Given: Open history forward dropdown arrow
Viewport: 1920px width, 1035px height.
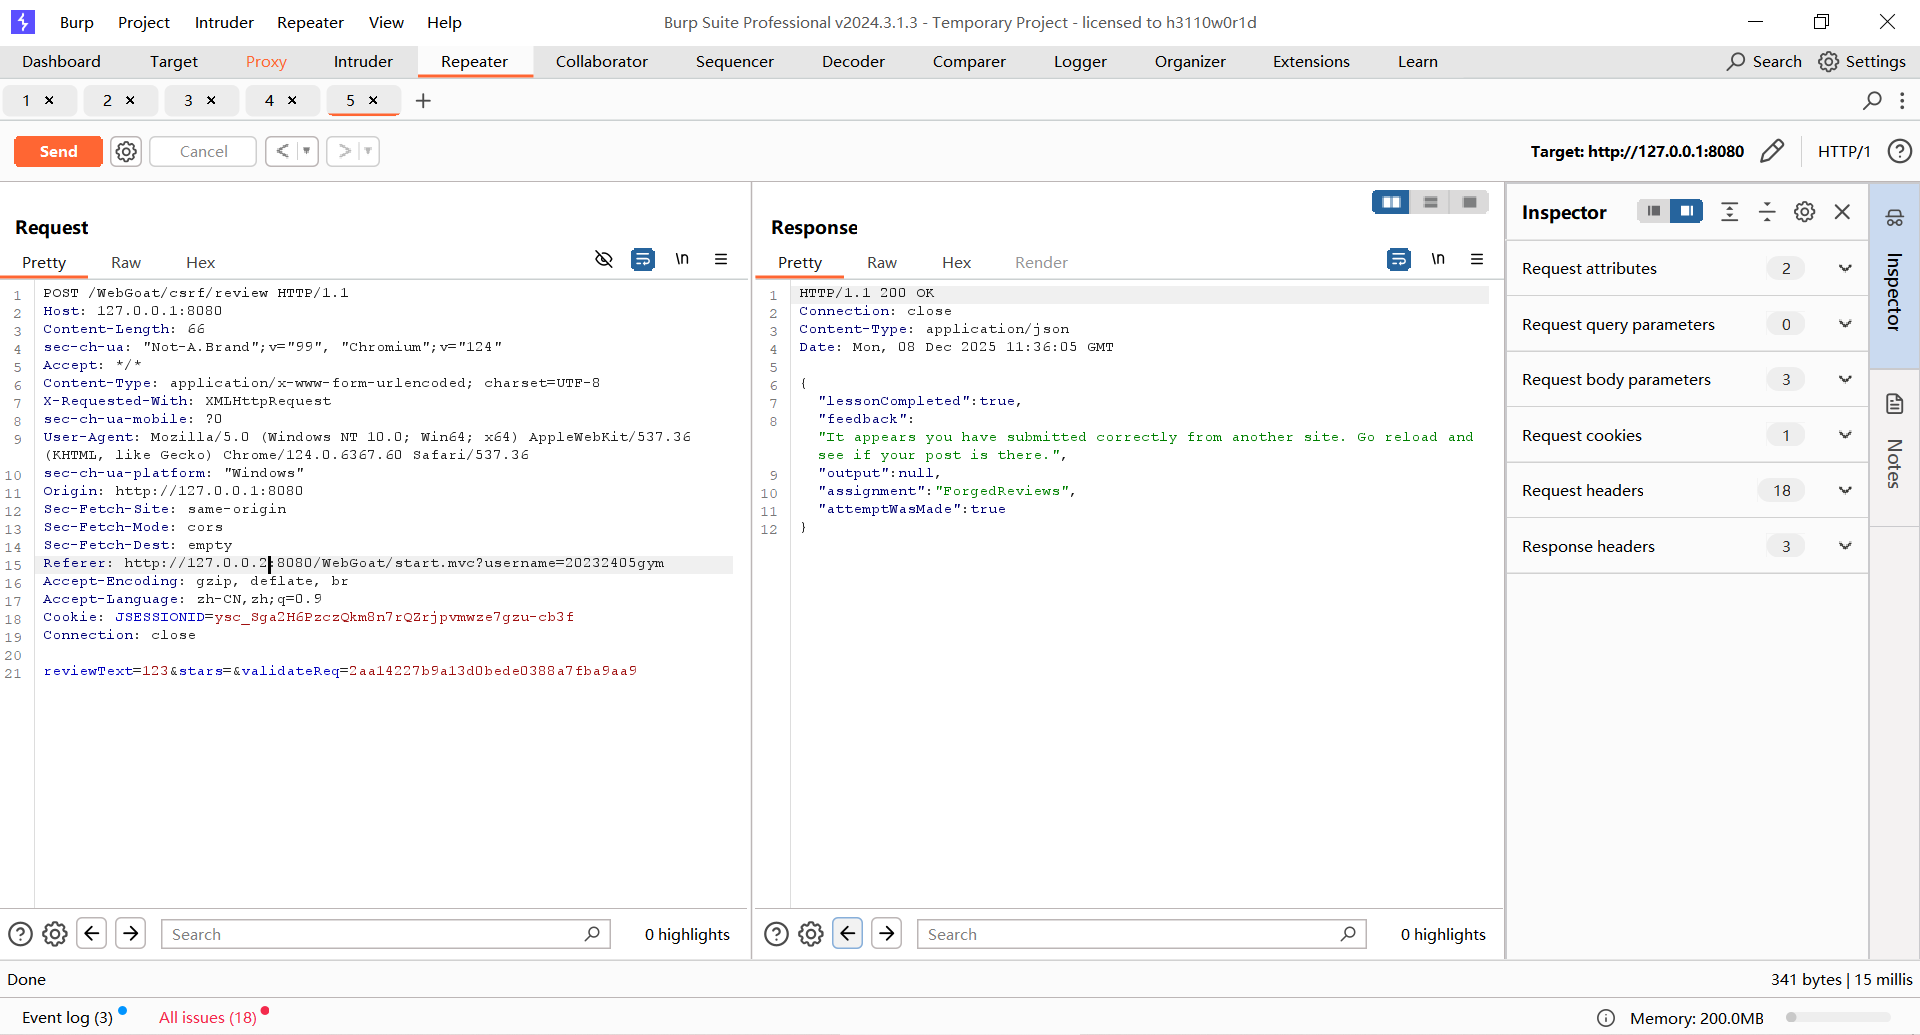Looking at the screenshot, I should tap(368, 151).
